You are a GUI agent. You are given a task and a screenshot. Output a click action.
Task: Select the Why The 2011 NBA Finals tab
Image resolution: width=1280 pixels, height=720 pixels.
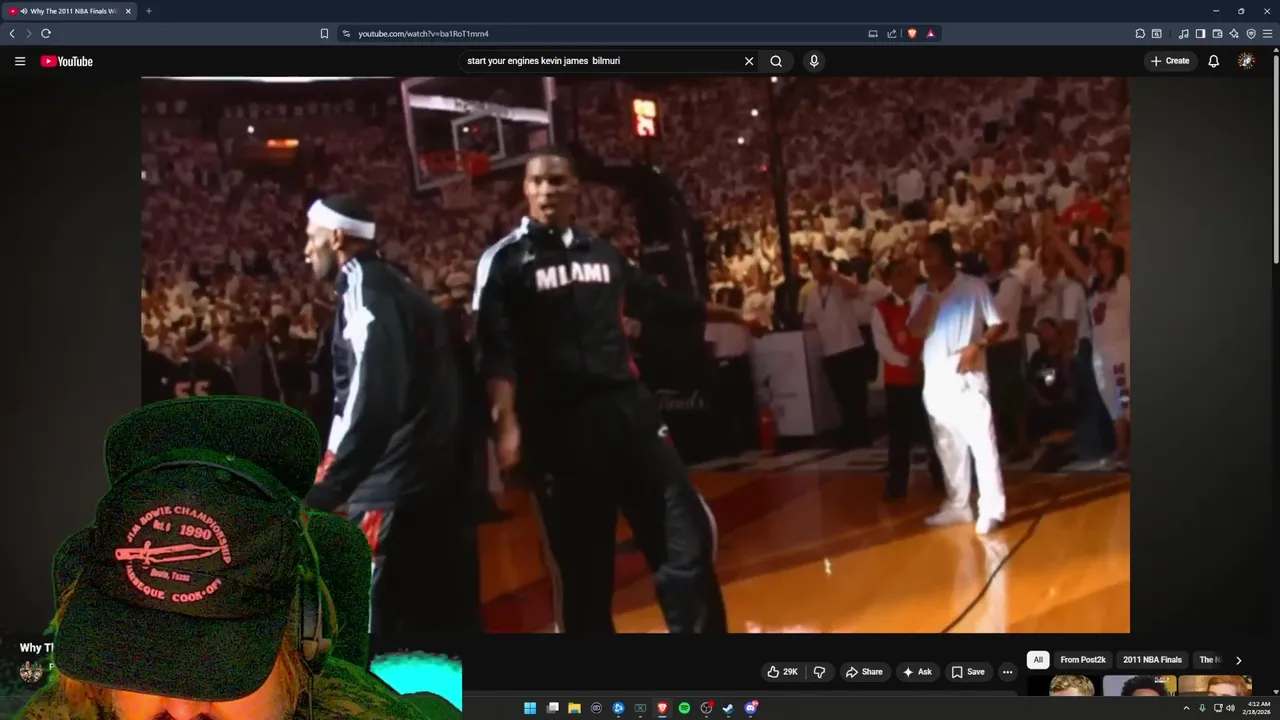(68, 11)
